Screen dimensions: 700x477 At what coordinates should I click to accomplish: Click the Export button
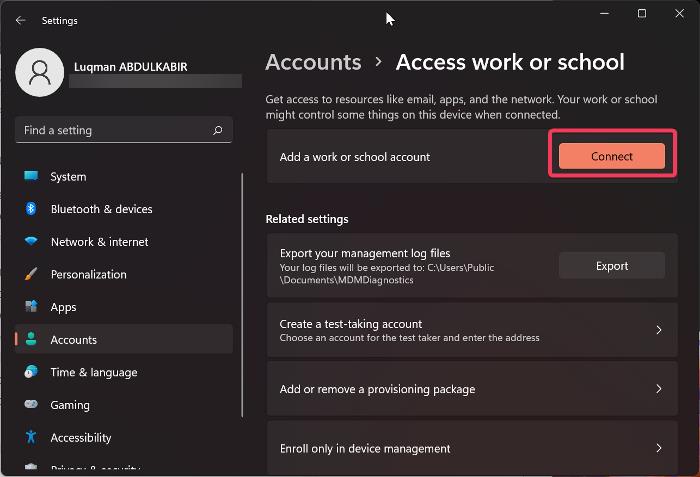[x=611, y=266]
